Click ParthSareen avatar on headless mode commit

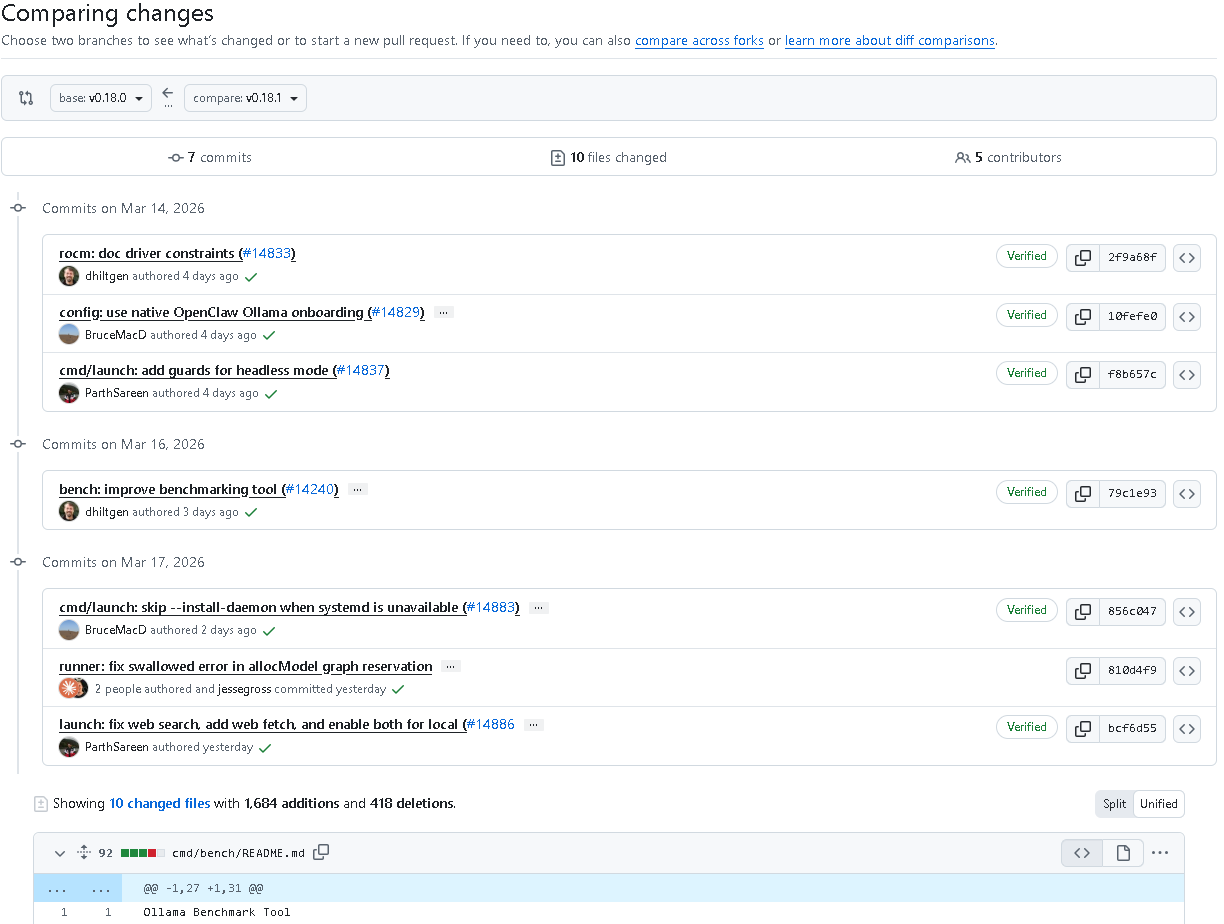(x=69, y=393)
